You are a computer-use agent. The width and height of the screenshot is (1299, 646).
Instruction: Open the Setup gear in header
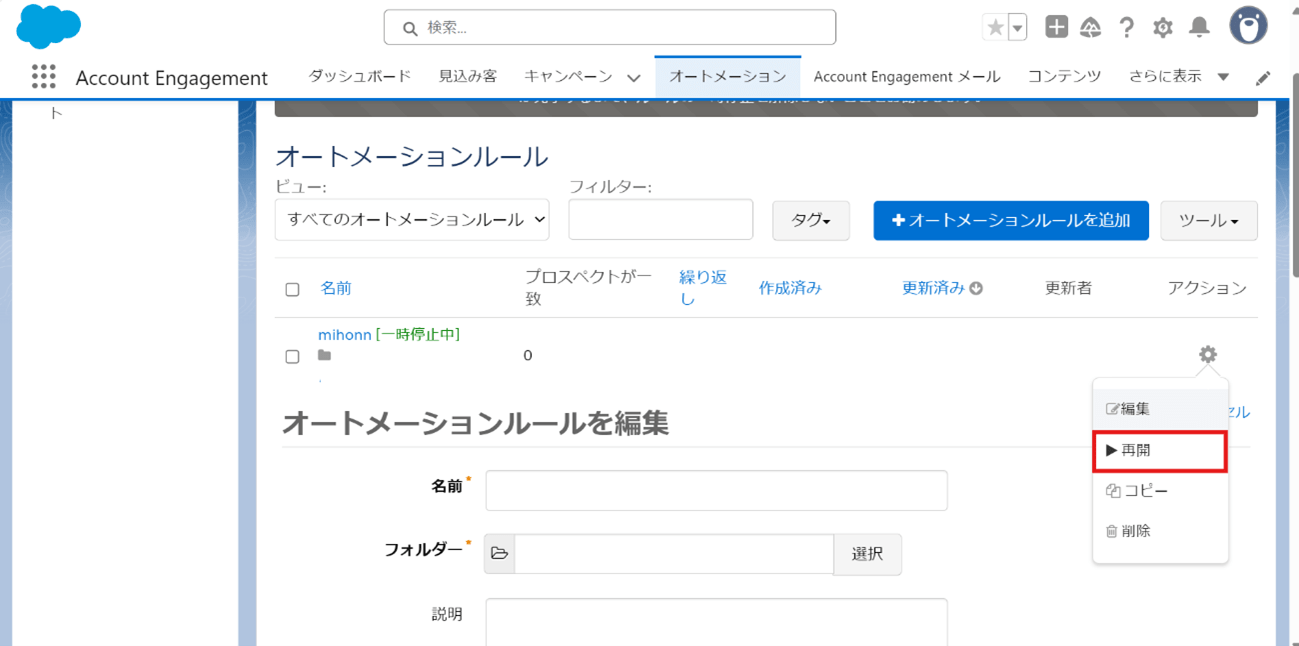pyautogui.click(x=1162, y=28)
